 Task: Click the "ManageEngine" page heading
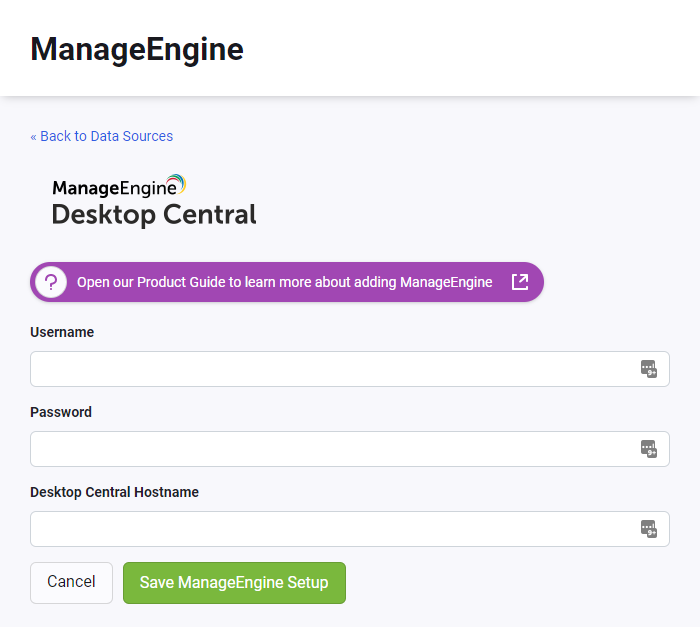(137, 49)
